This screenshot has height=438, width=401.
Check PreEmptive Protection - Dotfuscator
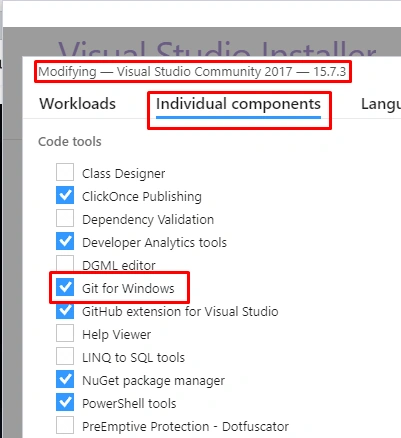coord(65,425)
